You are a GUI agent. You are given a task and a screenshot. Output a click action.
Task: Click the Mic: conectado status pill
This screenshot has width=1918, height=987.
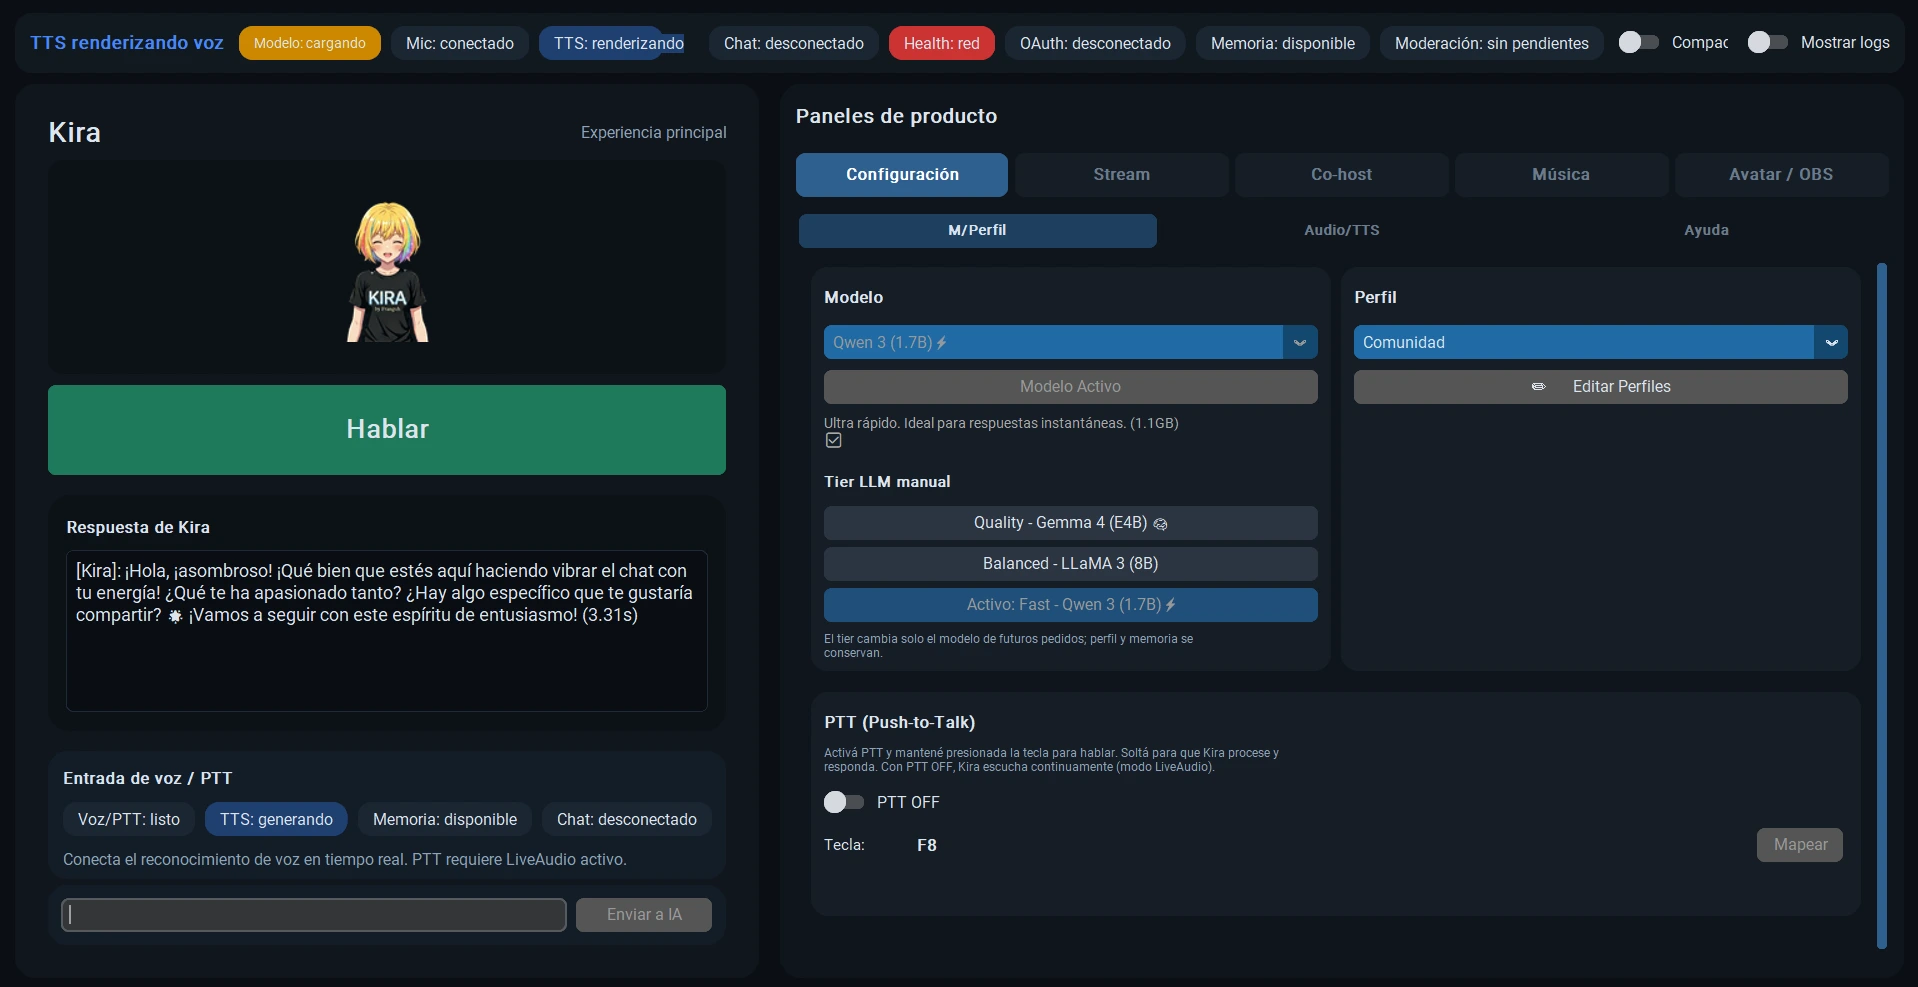(460, 43)
